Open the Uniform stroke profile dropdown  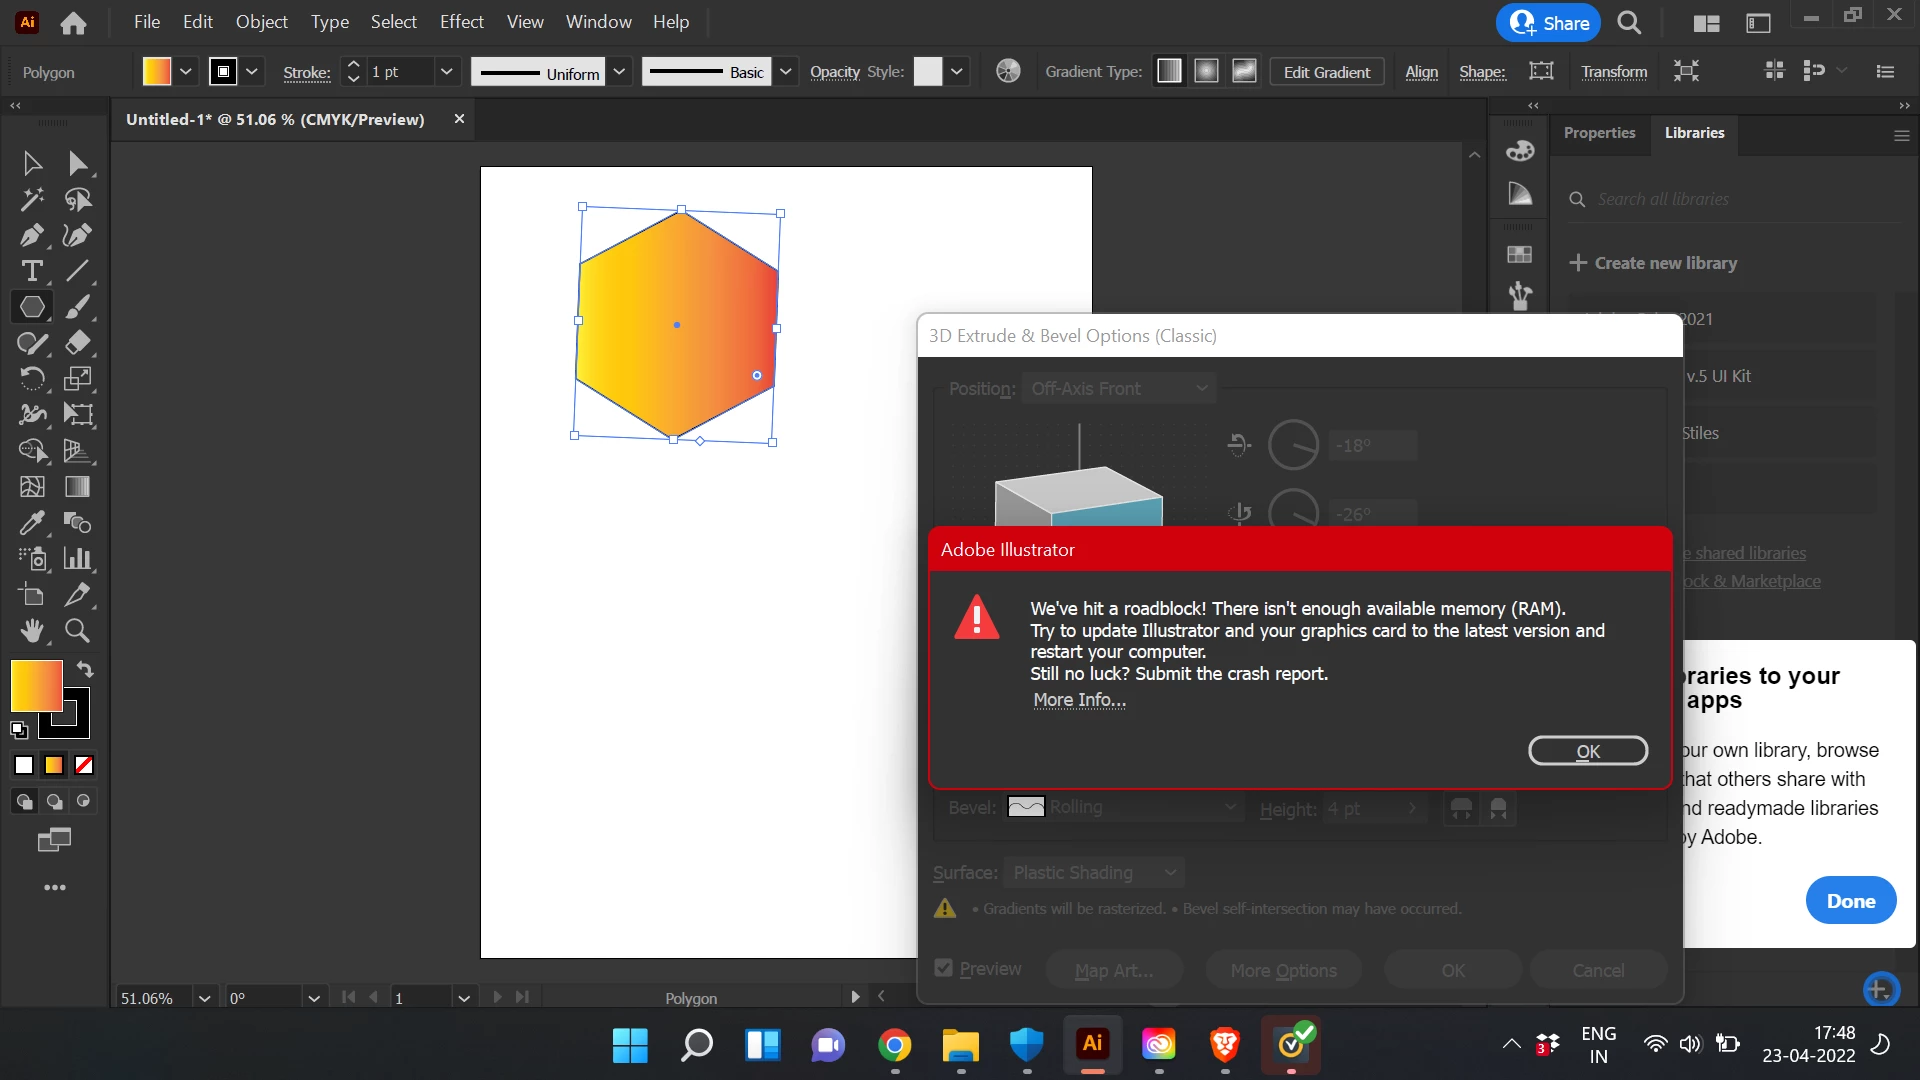tap(619, 72)
